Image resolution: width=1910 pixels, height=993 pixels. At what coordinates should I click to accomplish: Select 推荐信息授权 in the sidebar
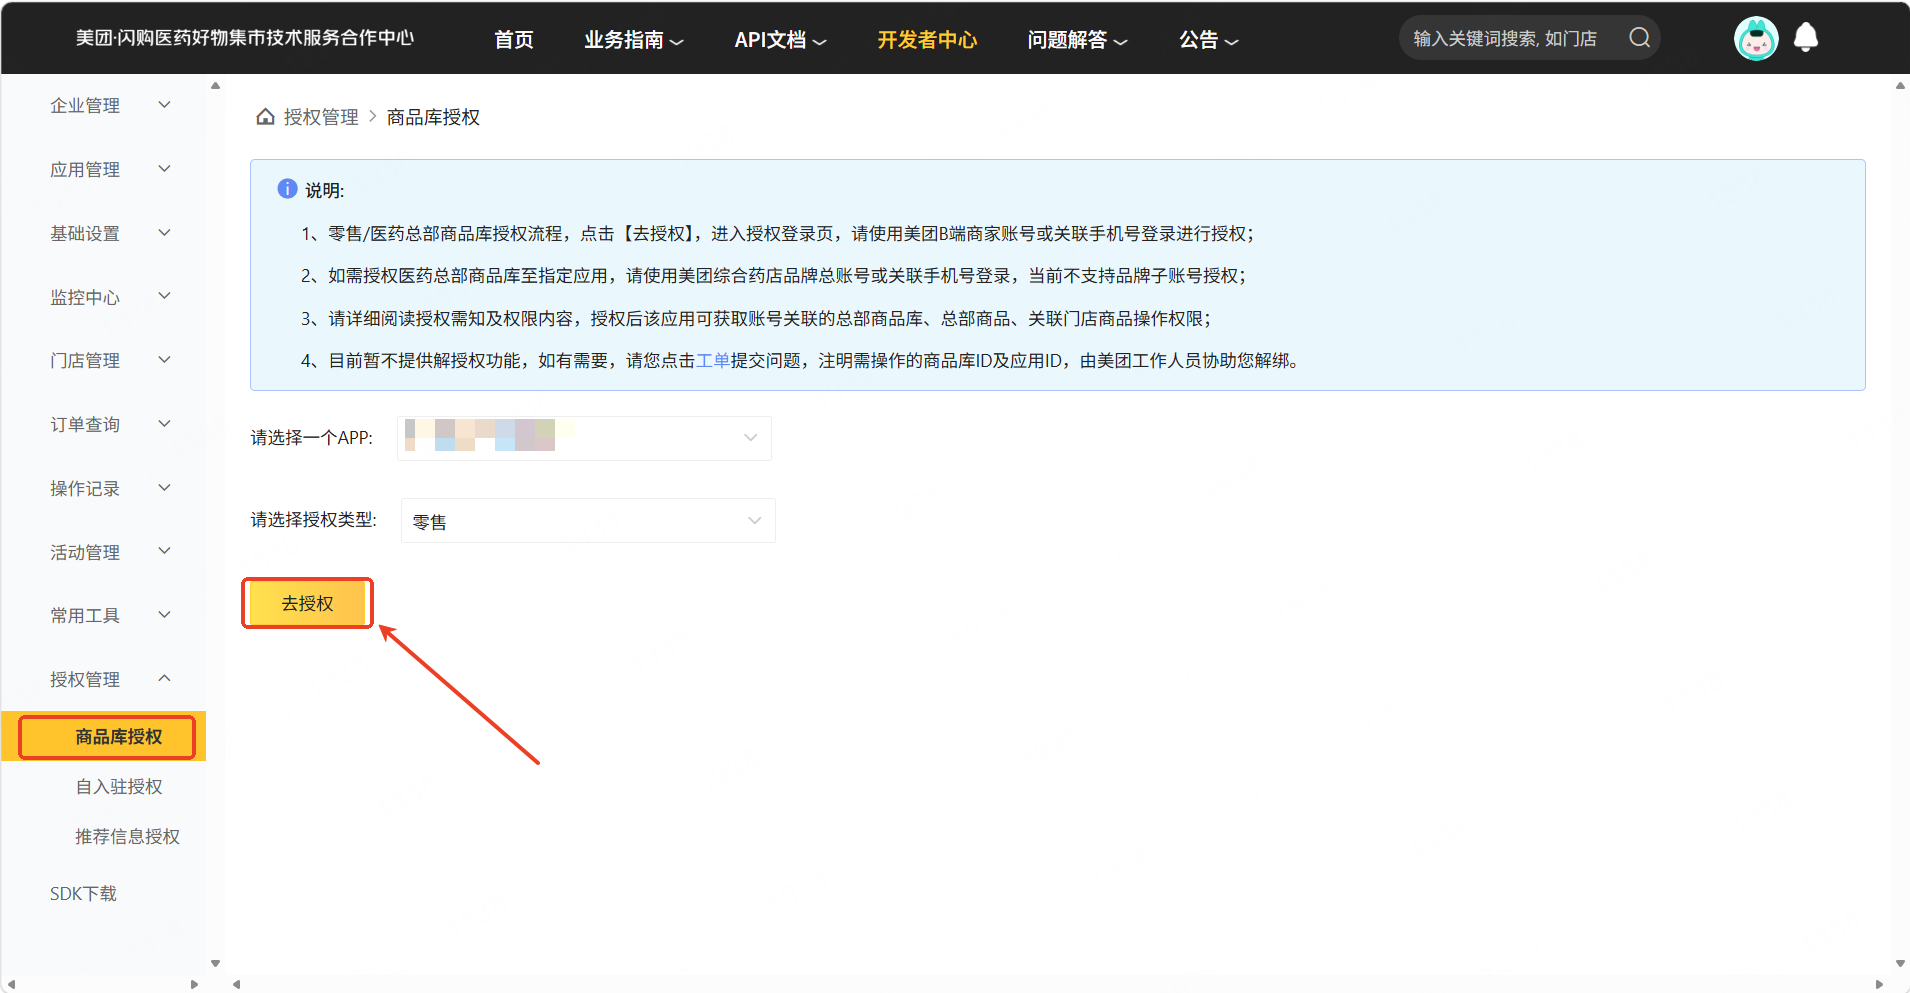click(127, 837)
